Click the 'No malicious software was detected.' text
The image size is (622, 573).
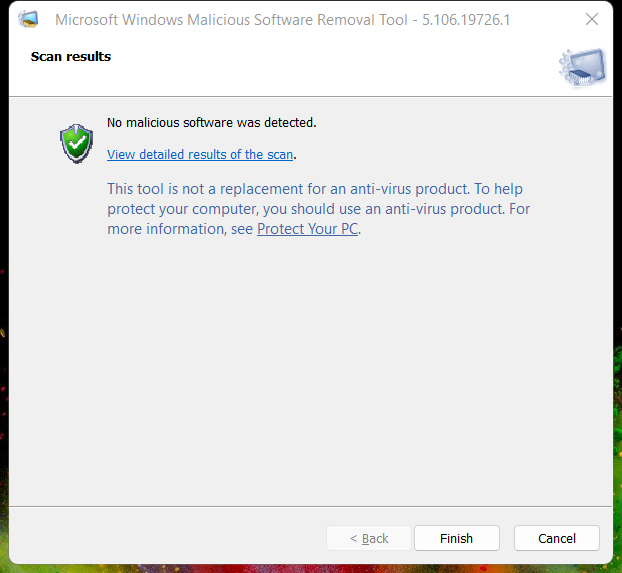click(x=211, y=123)
